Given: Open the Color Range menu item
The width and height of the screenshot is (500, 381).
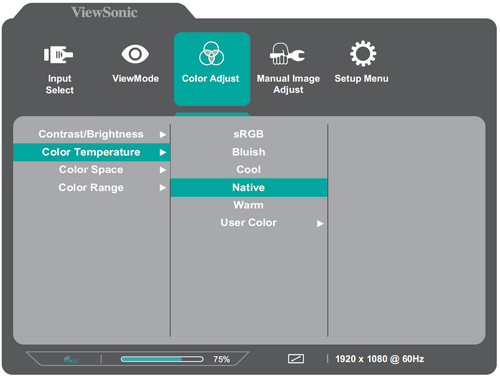Looking at the screenshot, I should 91,188.
